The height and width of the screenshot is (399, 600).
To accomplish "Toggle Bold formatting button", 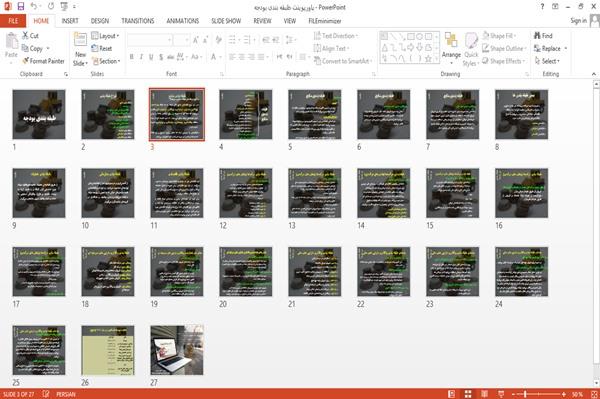I will pyautogui.click(x=132, y=57).
